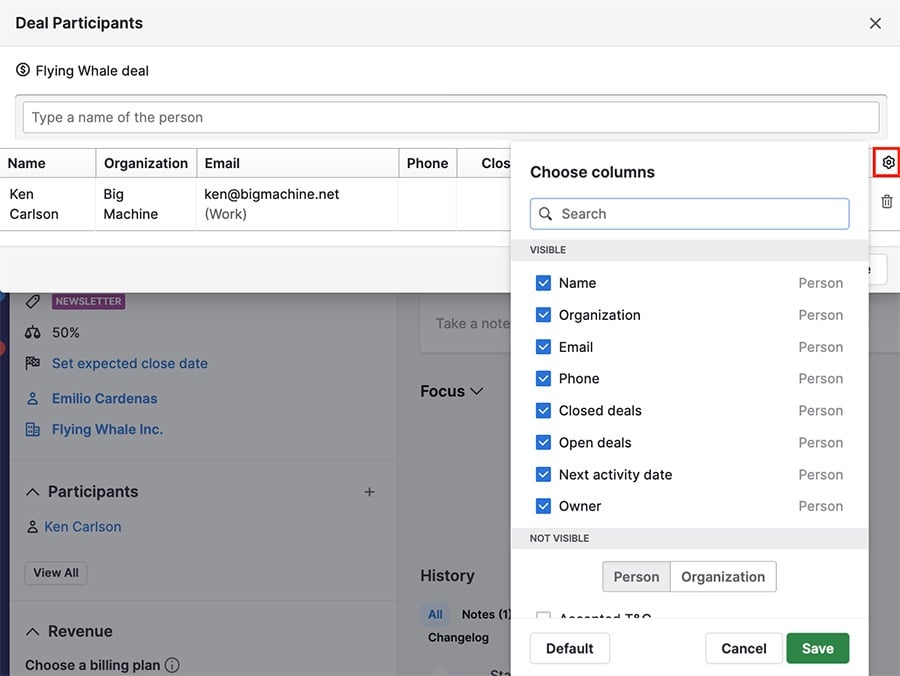Uncheck the Closed deals column checkbox
Viewport: 900px width, 676px height.
pos(543,411)
